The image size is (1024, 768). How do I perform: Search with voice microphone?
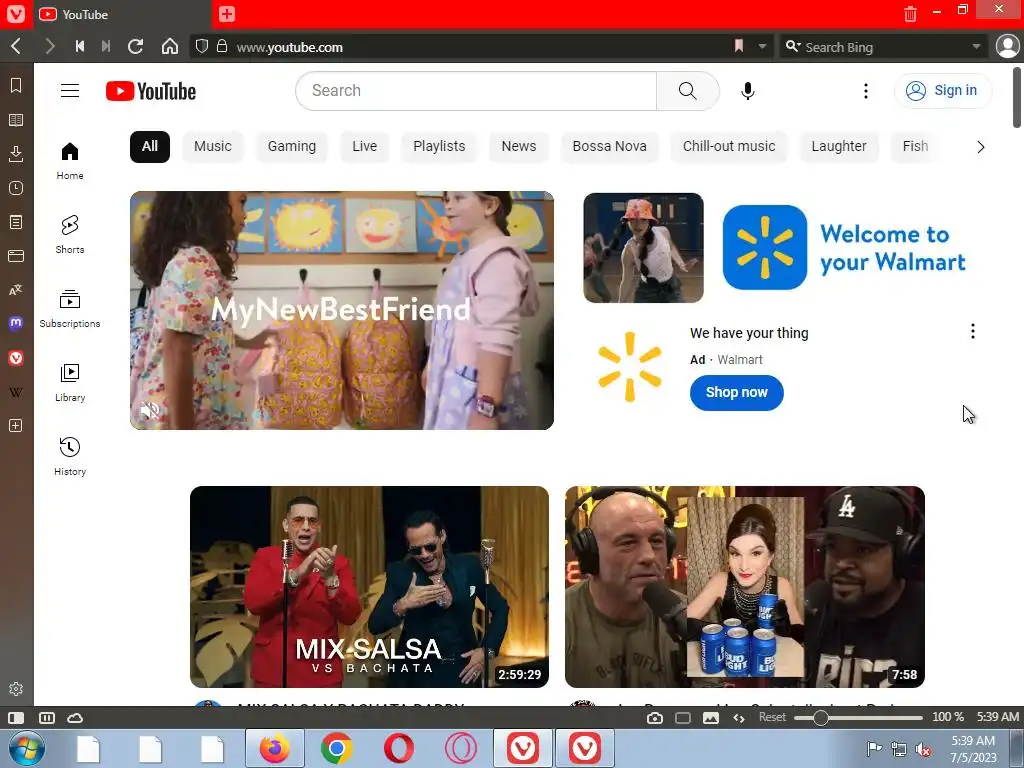click(x=748, y=91)
